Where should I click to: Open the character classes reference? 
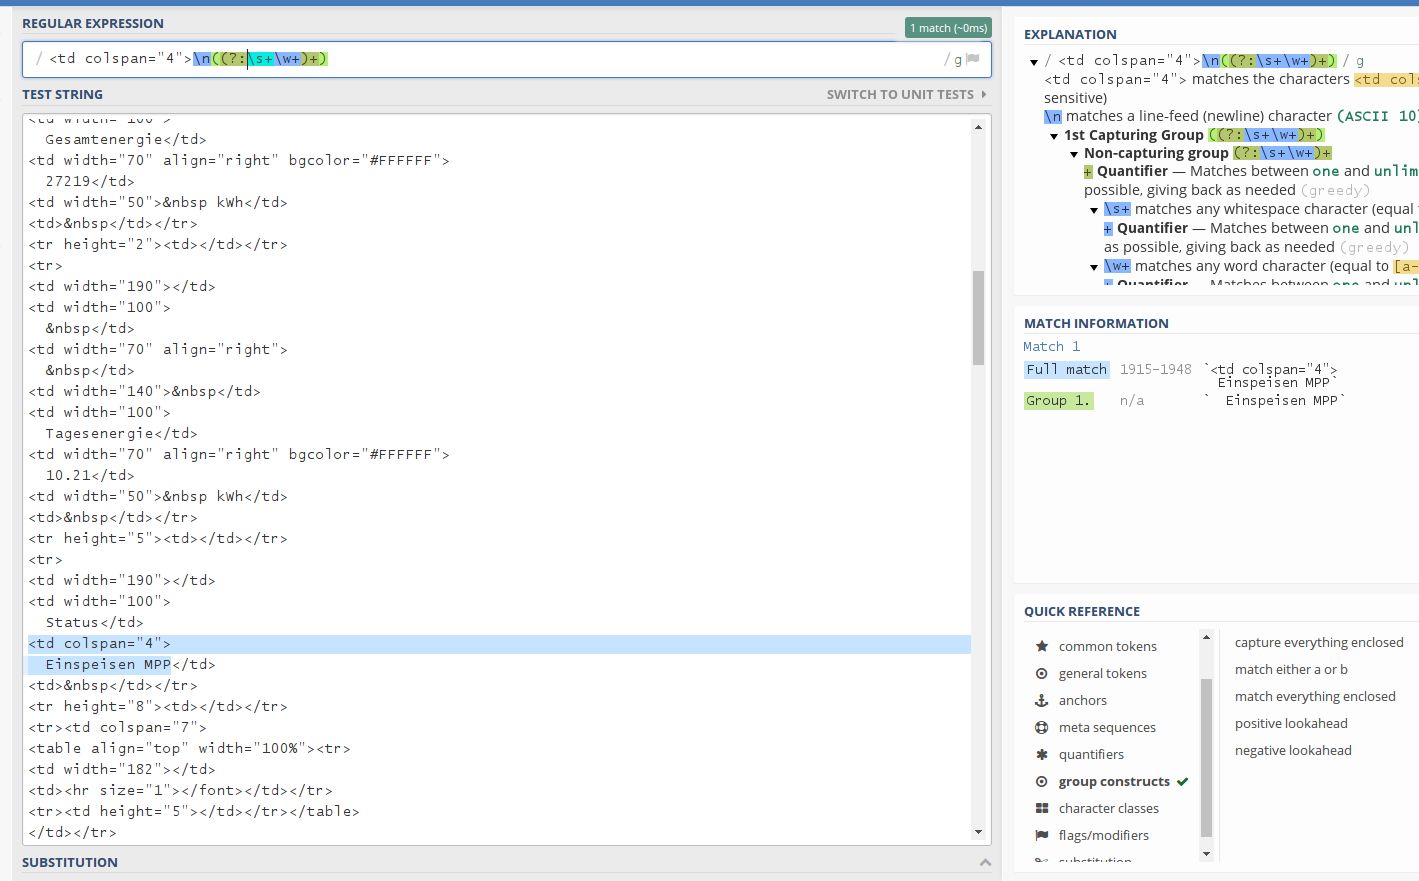1109,808
